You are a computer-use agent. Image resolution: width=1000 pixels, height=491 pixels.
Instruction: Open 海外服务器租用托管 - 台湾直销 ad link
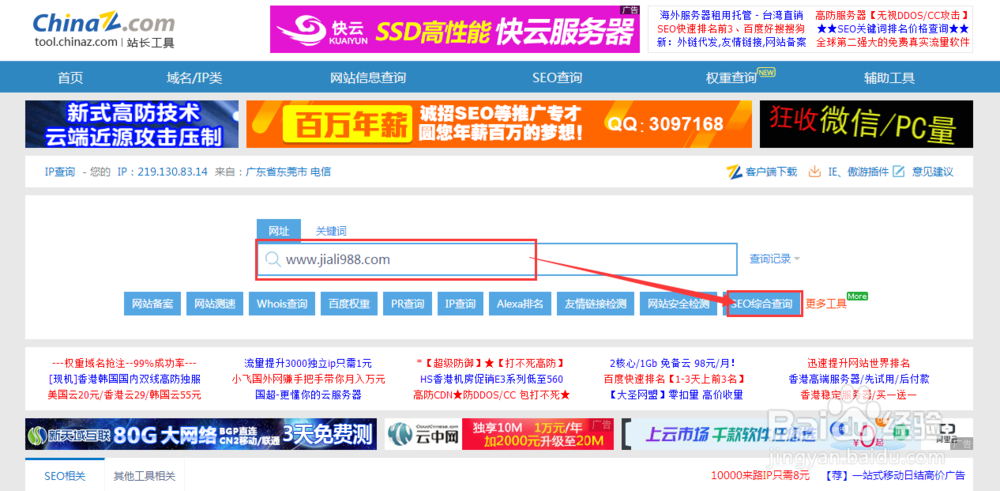(730, 15)
